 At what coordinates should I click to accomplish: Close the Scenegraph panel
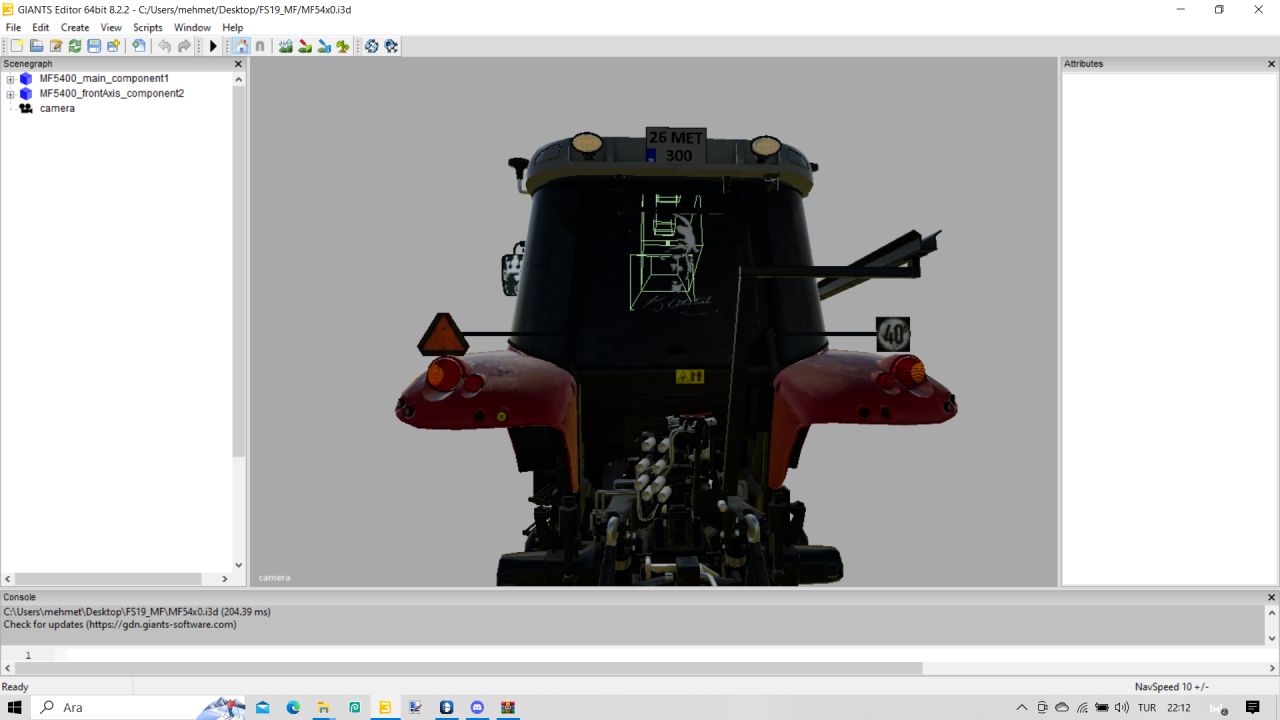[x=238, y=64]
